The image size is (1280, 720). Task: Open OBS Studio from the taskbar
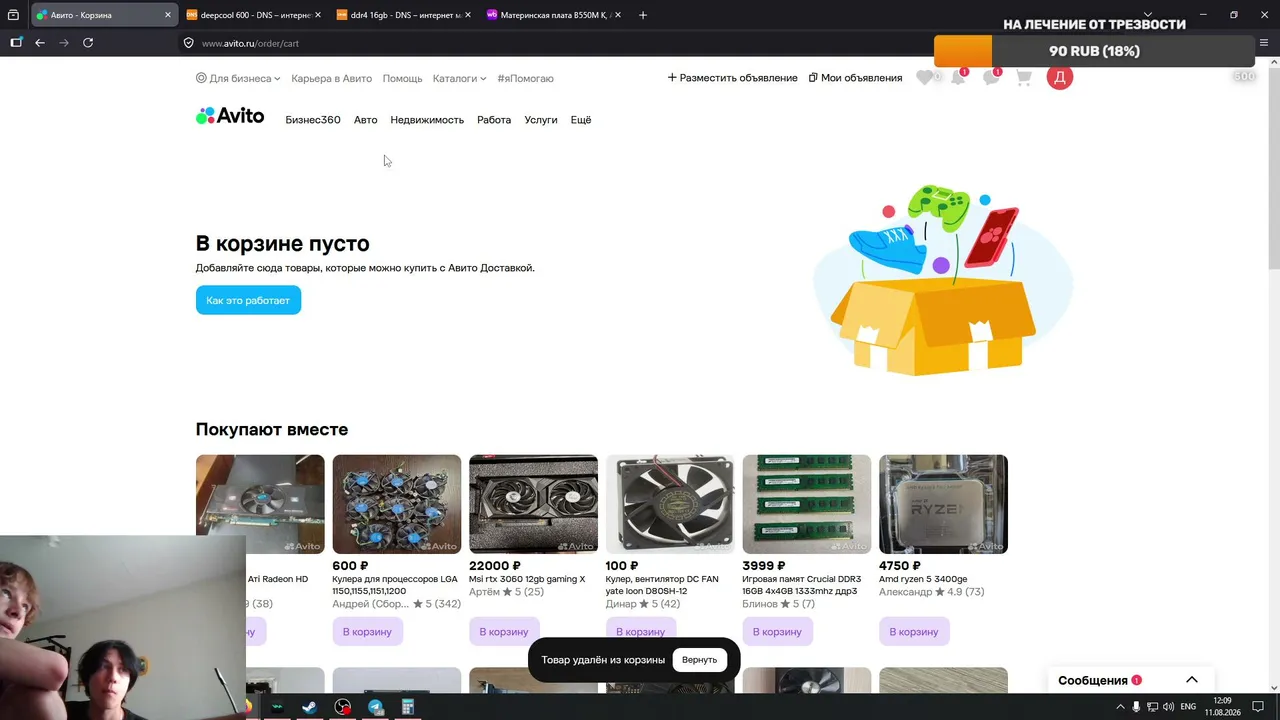343,707
